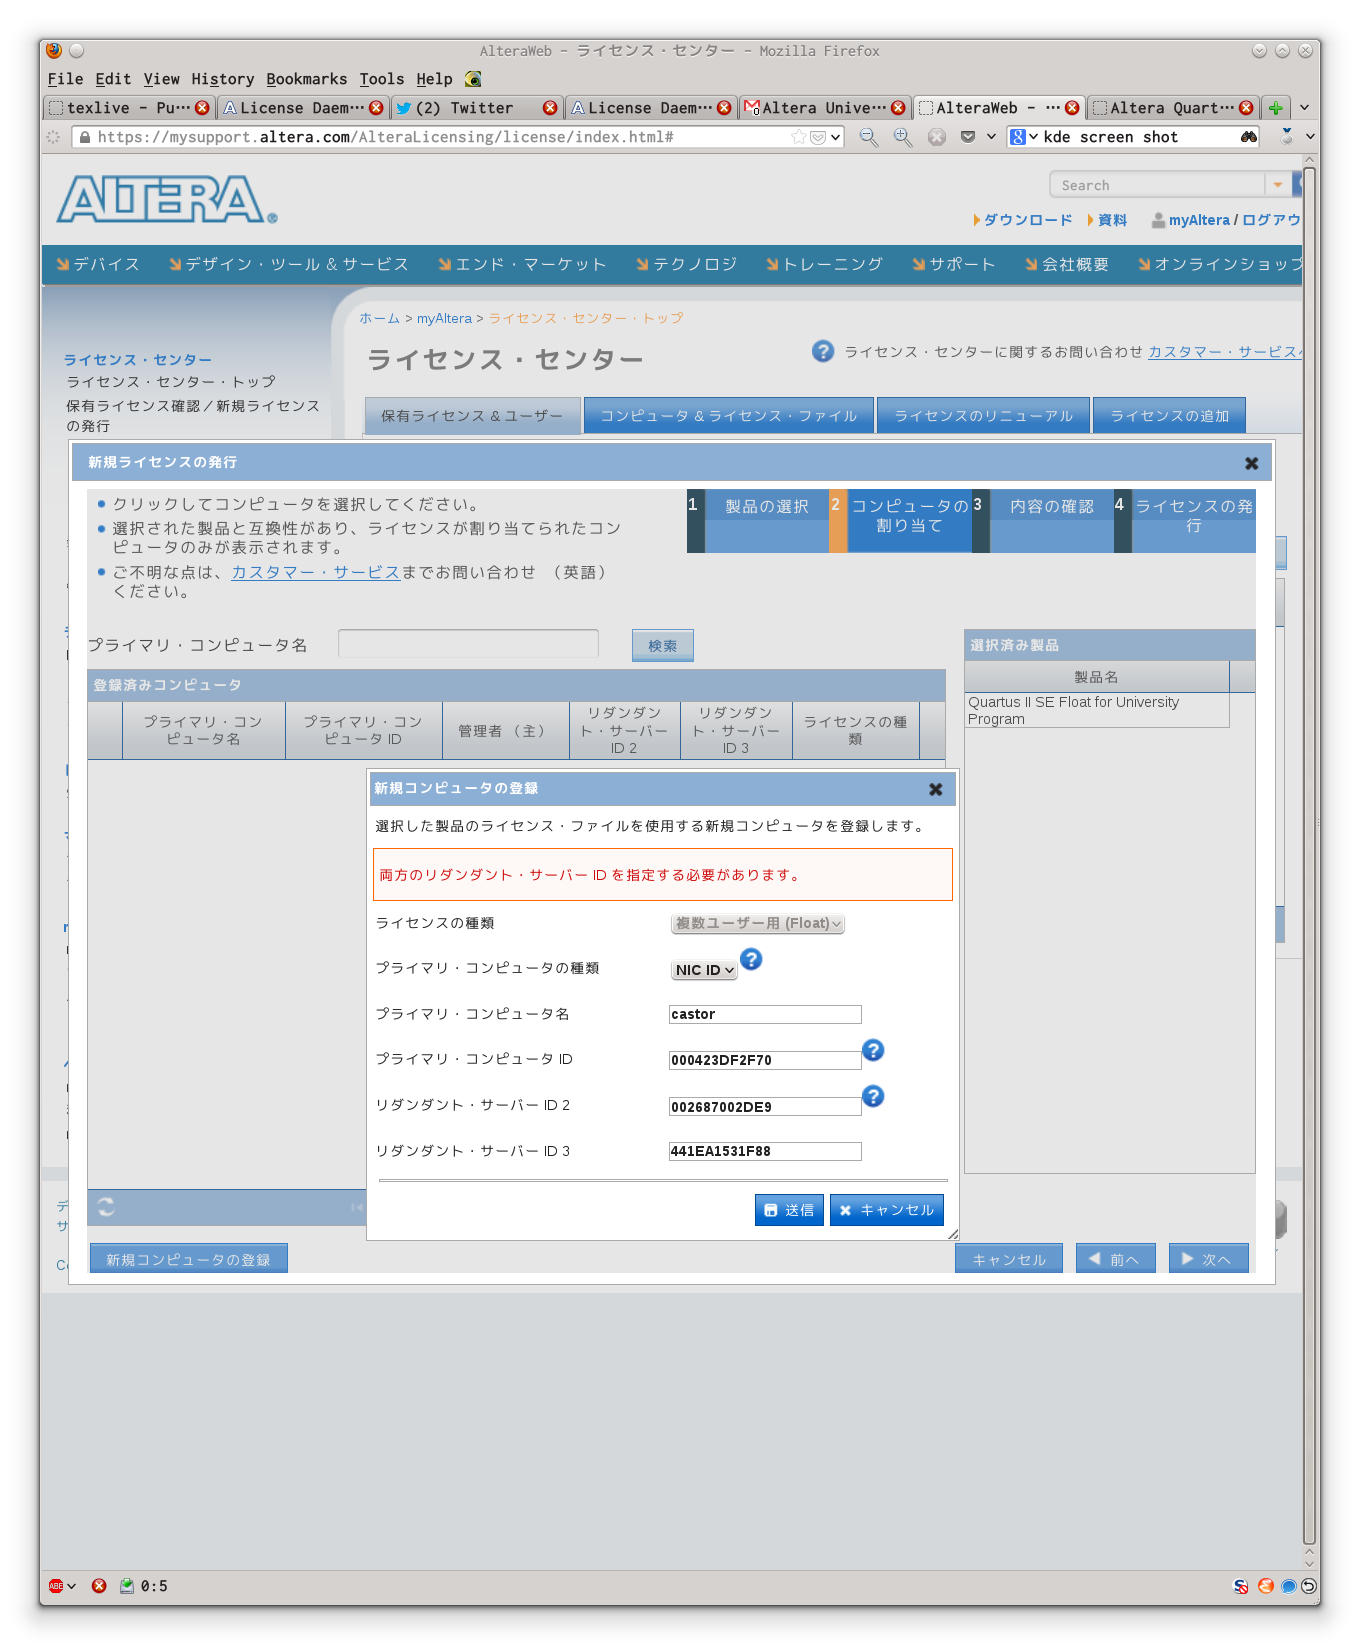
Task: Click the zoom out magnifier in Firefox toolbar
Action: pos(868,137)
